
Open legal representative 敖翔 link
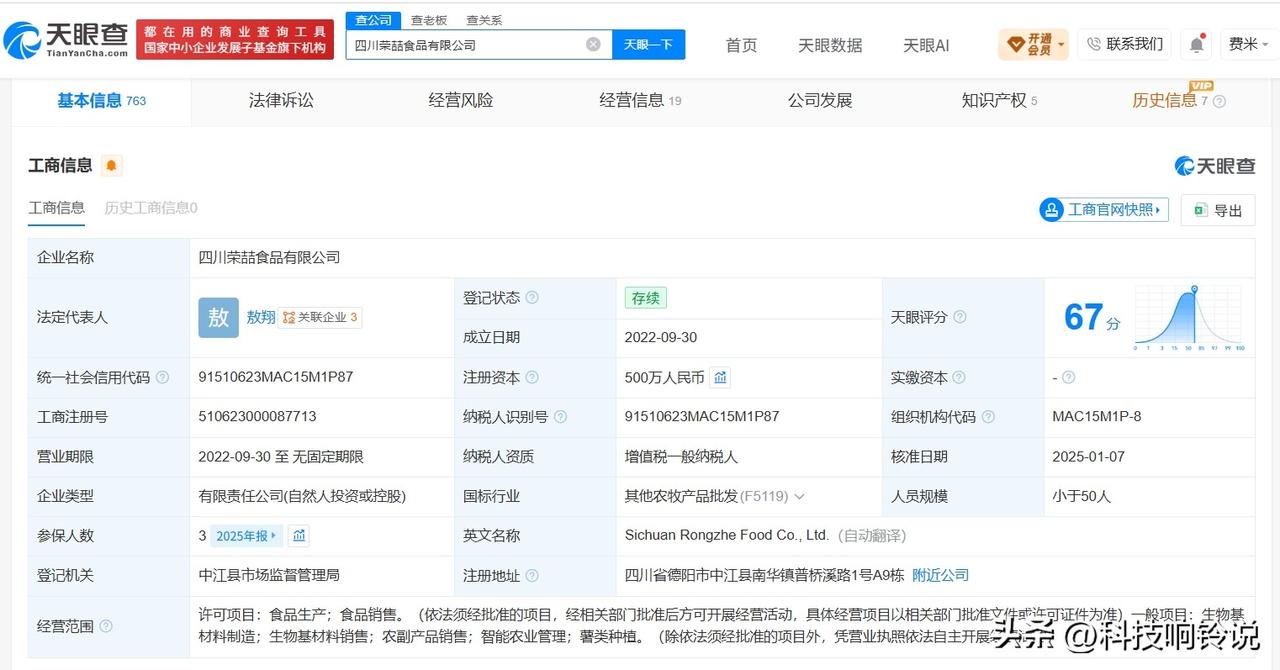click(x=261, y=317)
